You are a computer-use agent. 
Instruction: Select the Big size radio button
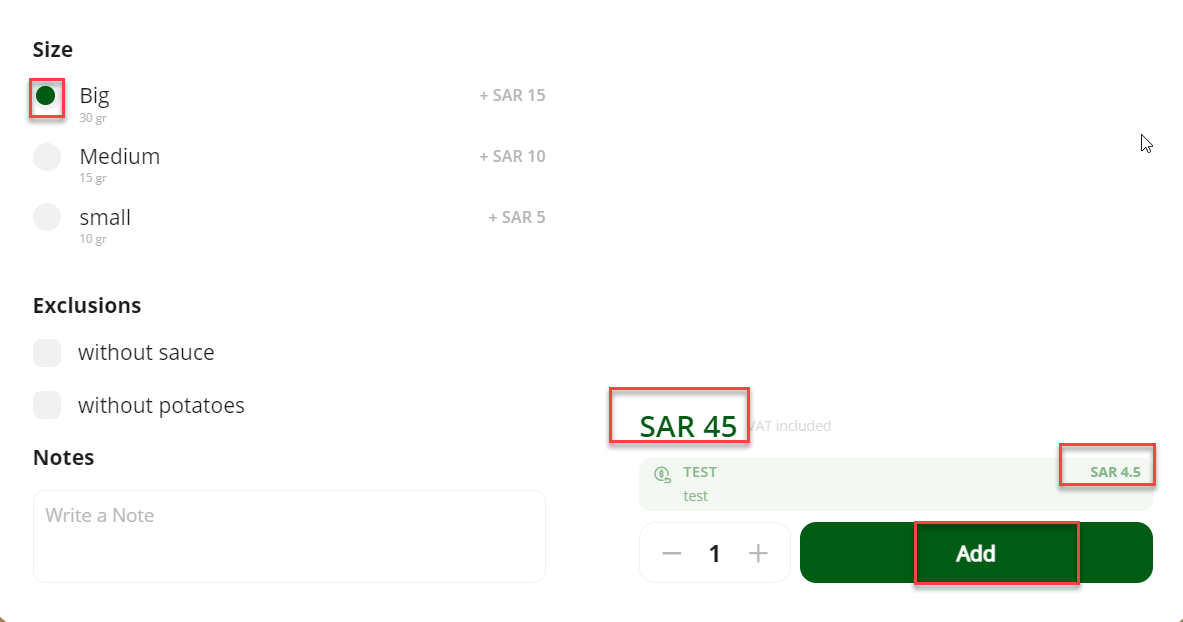coord(46,96)
